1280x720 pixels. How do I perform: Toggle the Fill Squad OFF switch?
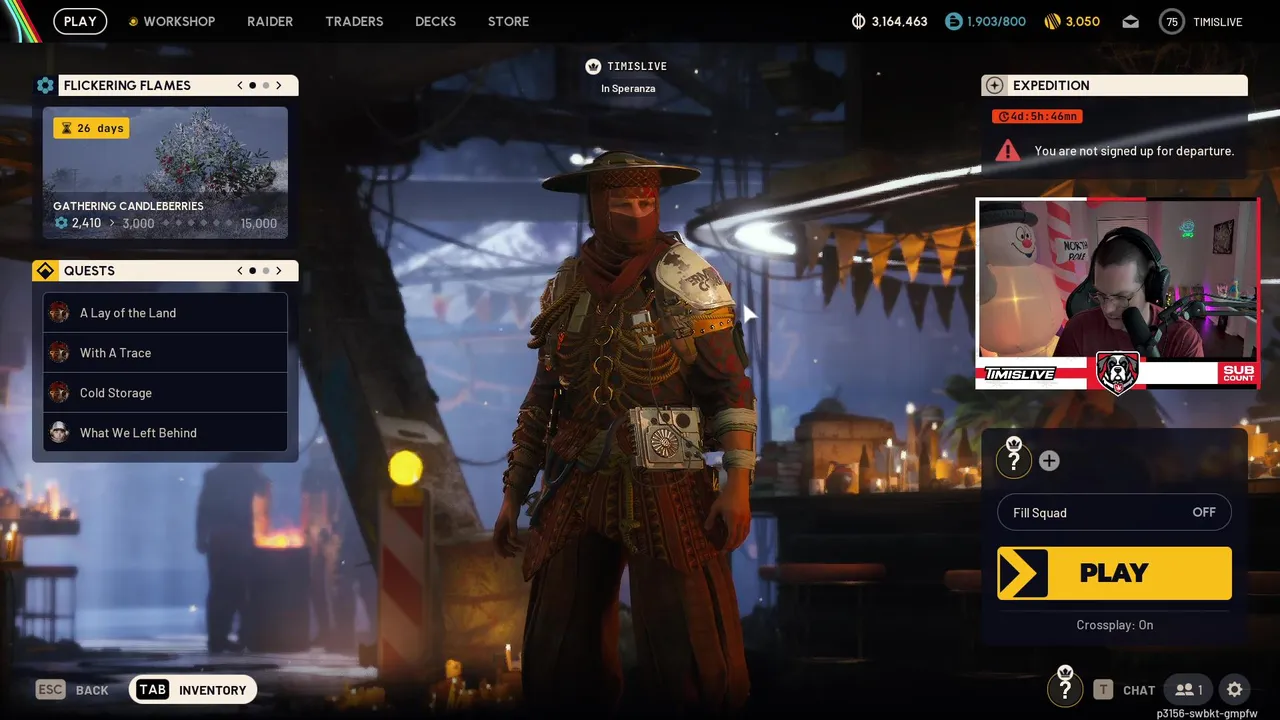[1114, 513]
